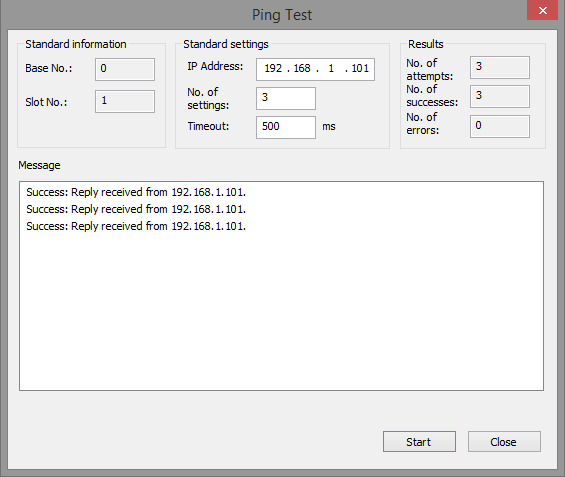Click the No. of attempts label

pyautogui.click(x=430, y=70)
